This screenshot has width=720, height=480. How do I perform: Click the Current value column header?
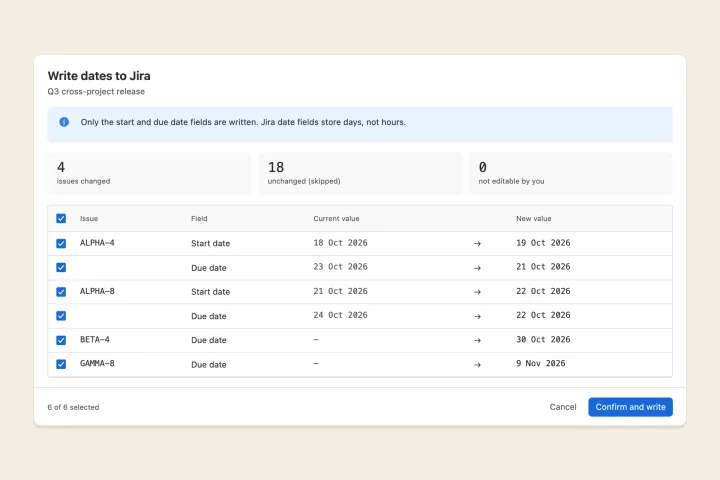click(x=337, y=219)
